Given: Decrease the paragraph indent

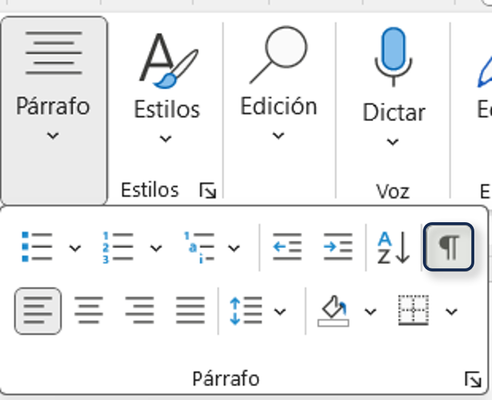Looking at the screenshot, I should [x=287, y=247].
